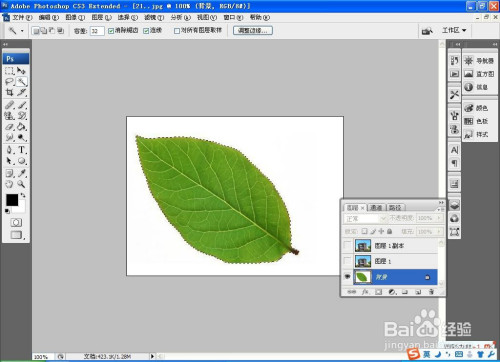Select the Eyedropper tool
This screenshot has width=500, height=362.
click(x=21, y=173)
